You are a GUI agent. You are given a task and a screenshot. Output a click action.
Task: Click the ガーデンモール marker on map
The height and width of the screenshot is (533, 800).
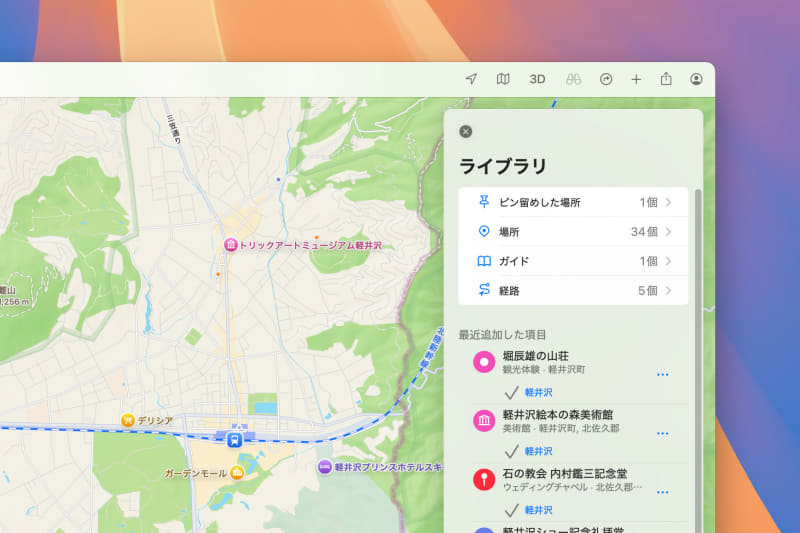237,473
